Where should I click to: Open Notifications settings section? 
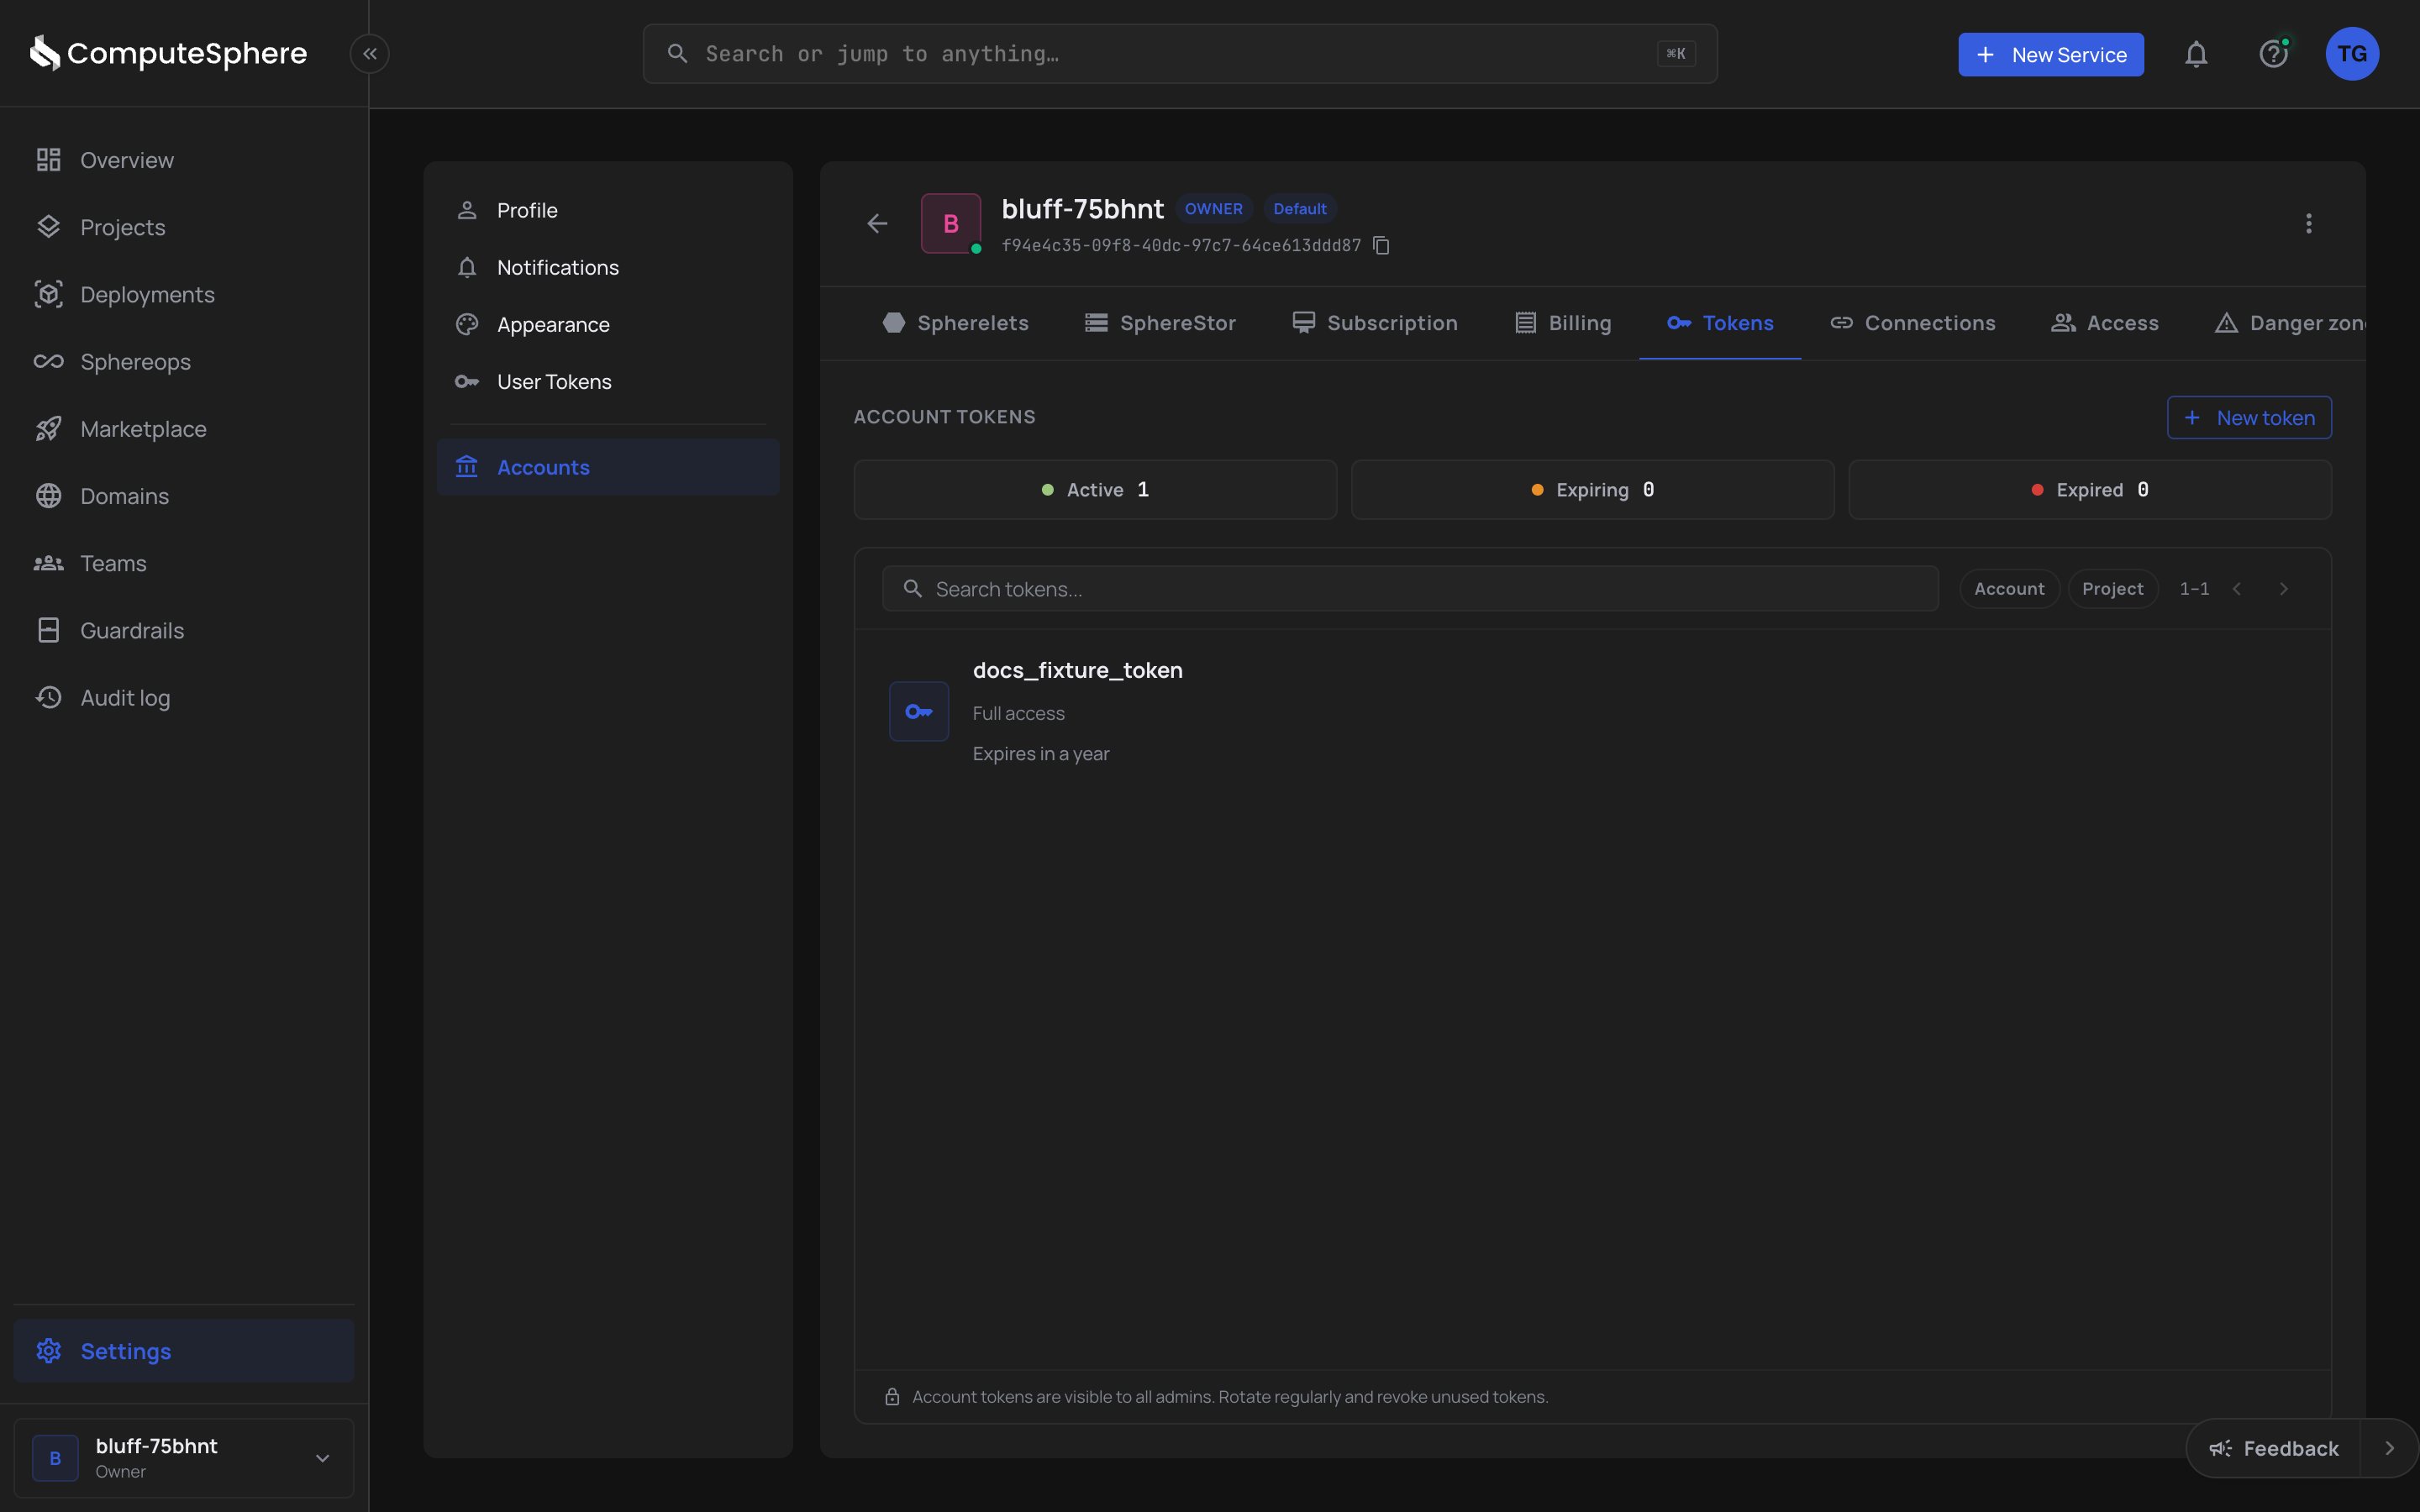point(608,267)
